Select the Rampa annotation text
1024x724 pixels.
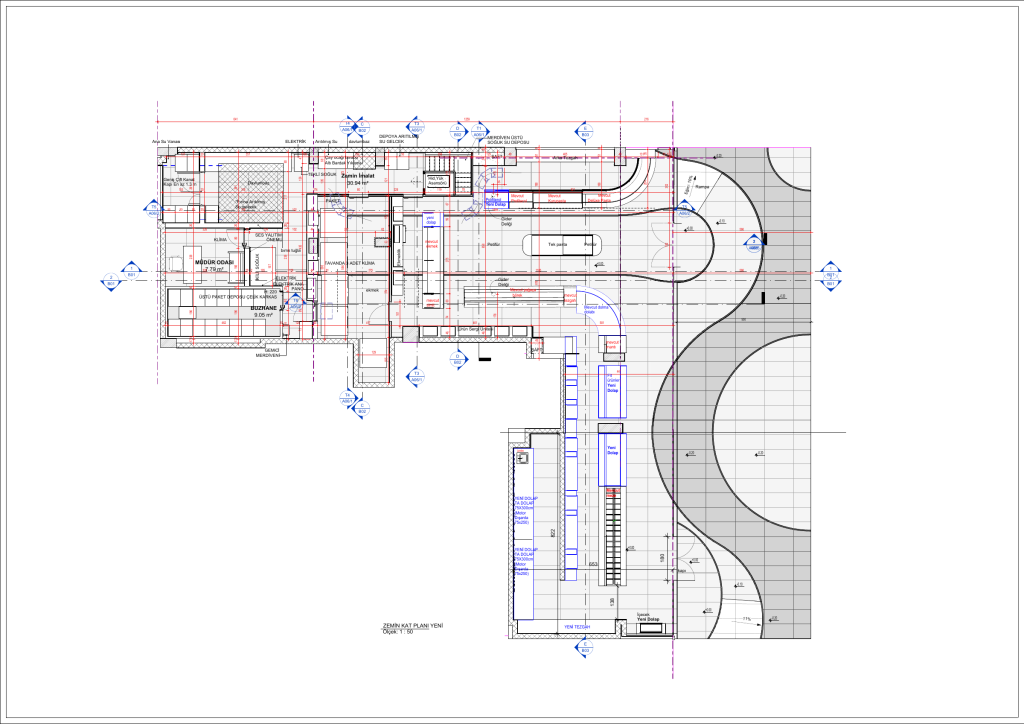coord(702,187)
